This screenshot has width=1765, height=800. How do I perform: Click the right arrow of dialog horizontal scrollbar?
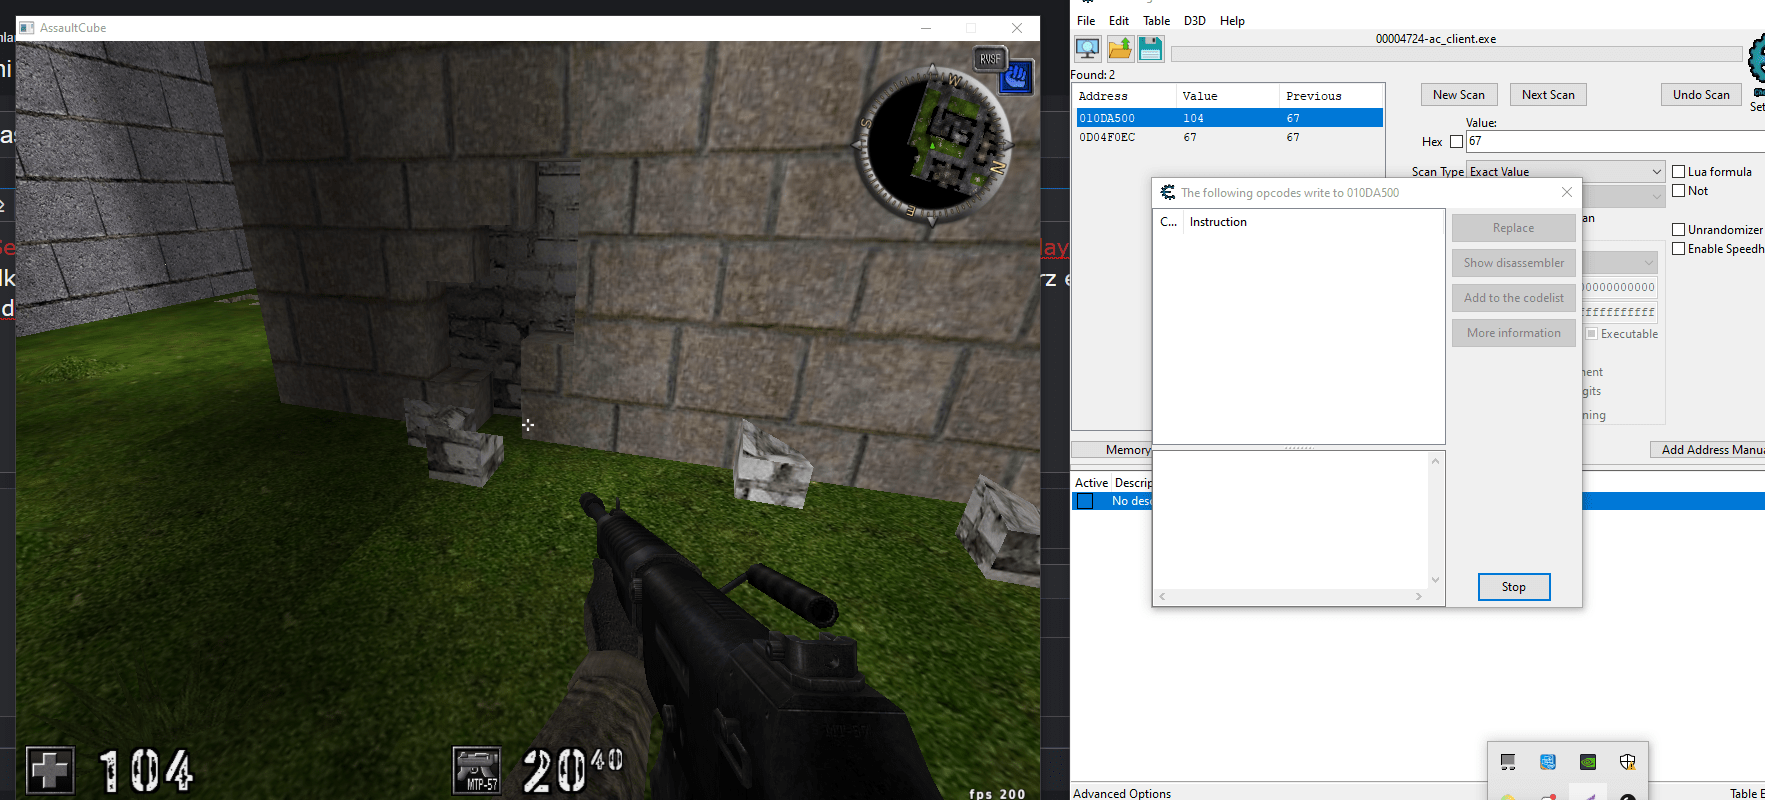[1418, 596]
